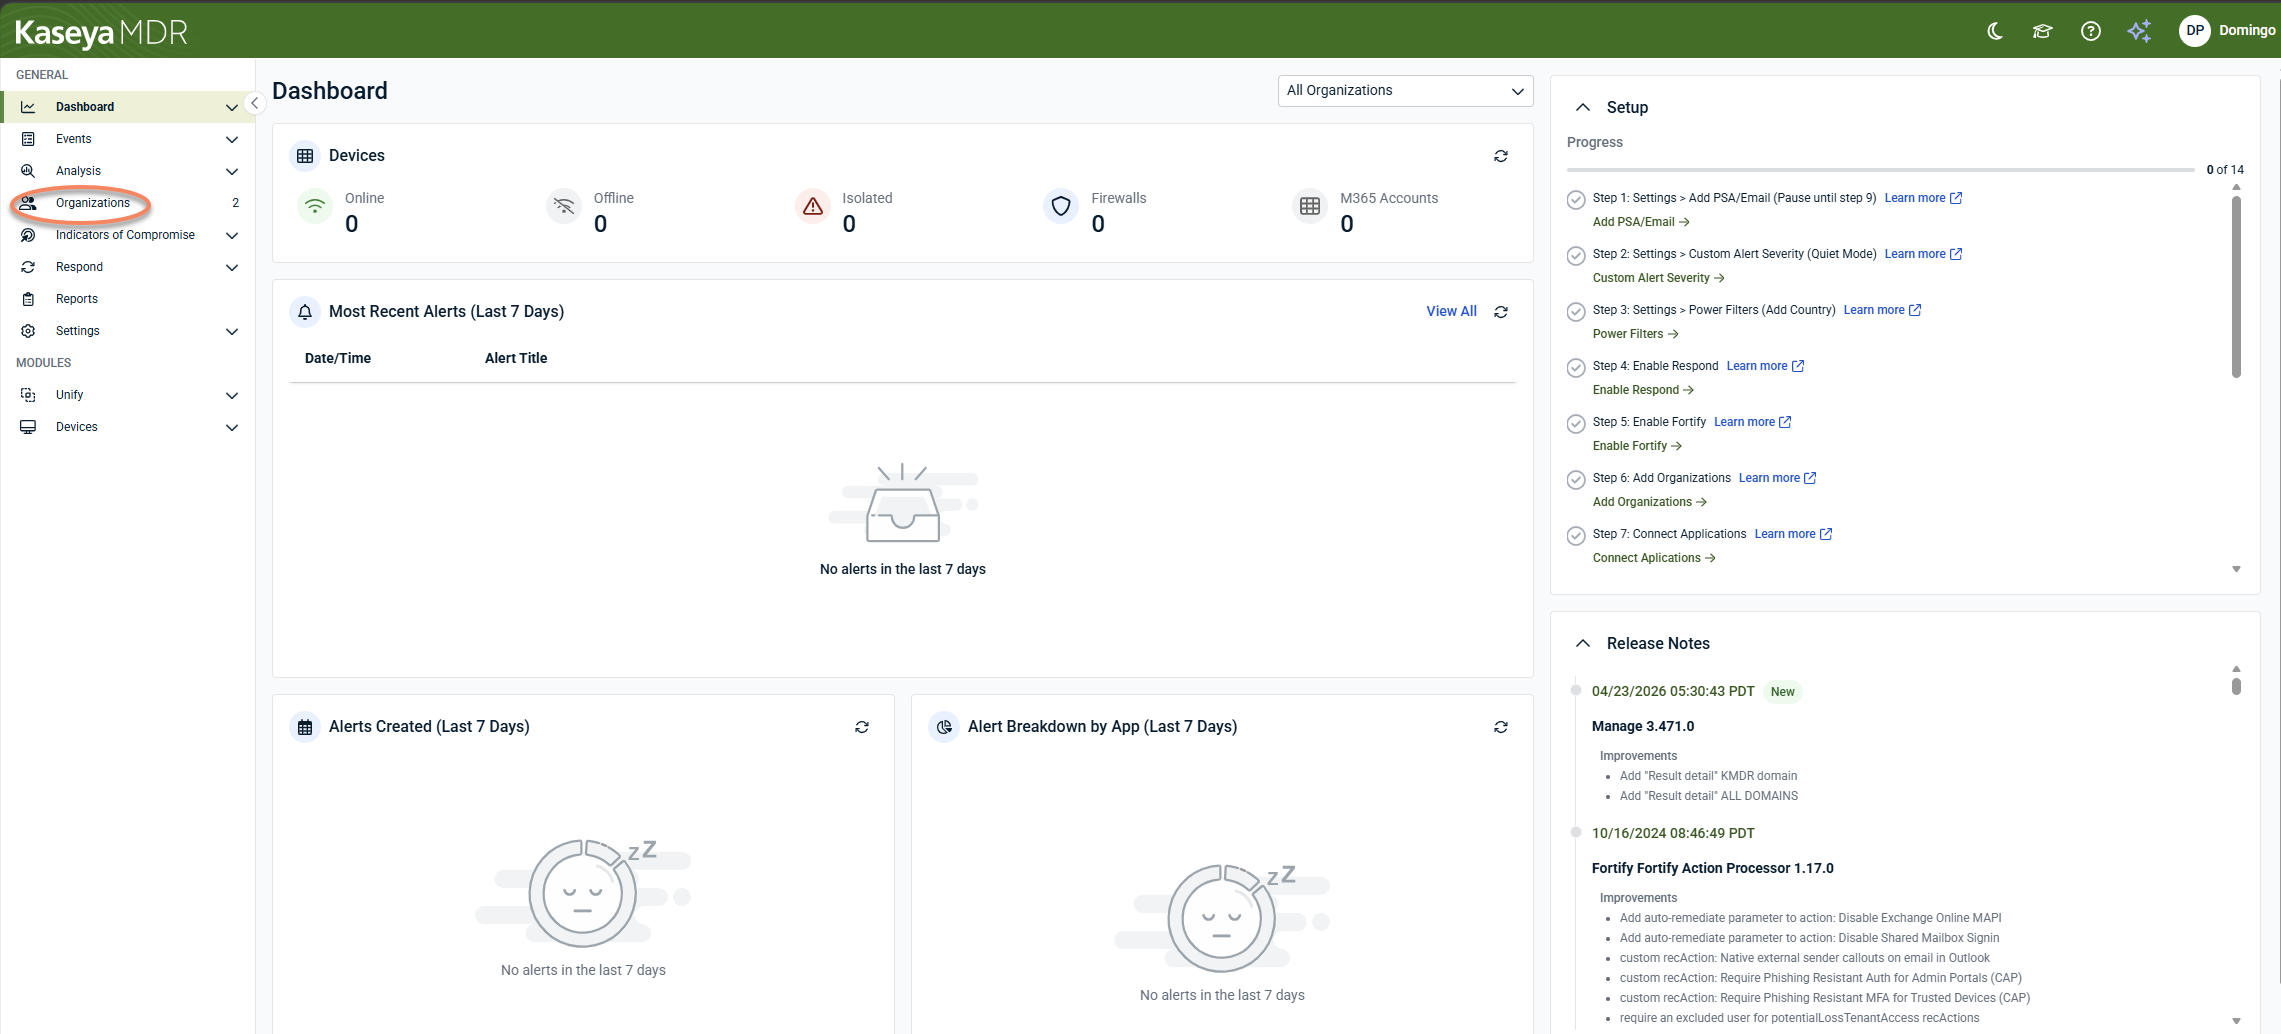Viewport: 2281px width, 1034px height.
Task: Open external link icon for Step 7 Learn more
Action: [x=1826, y=534]
